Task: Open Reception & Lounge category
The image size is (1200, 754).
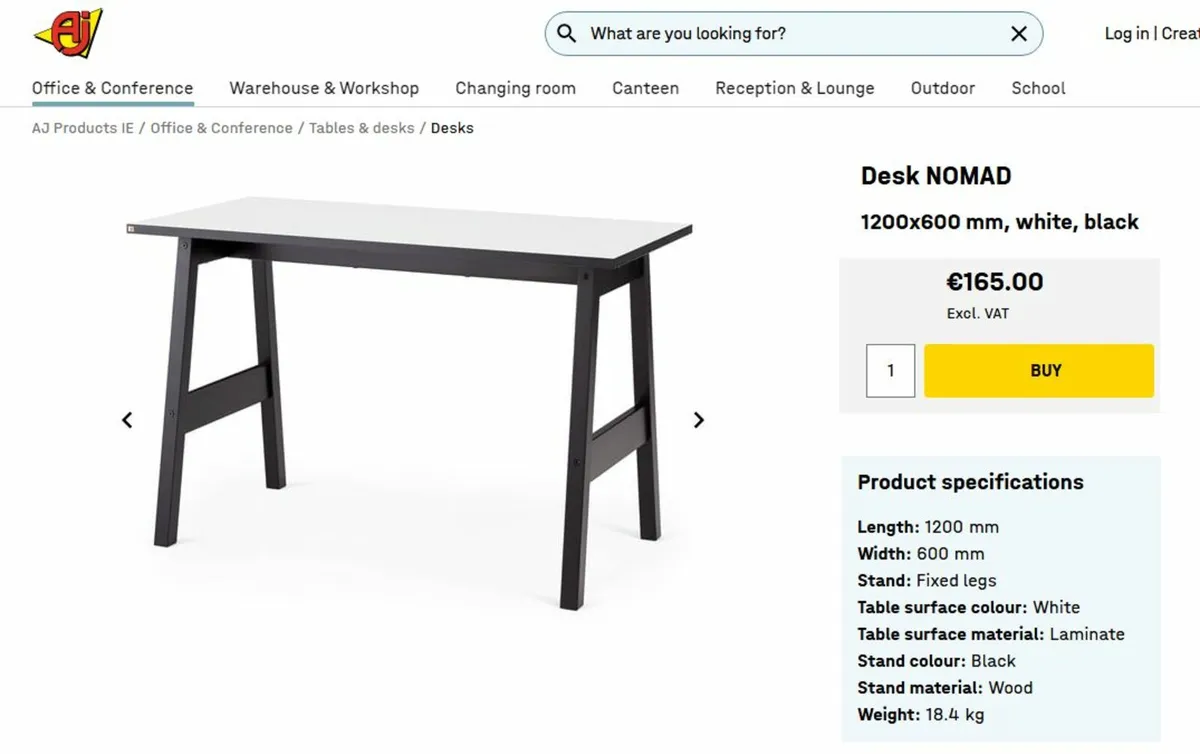Action: click(x=794, y=88)
